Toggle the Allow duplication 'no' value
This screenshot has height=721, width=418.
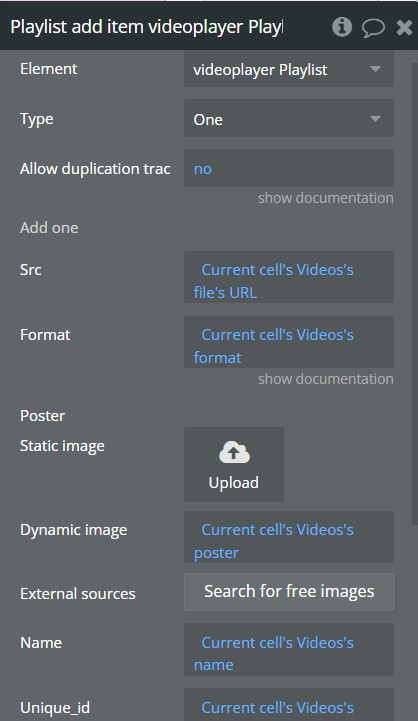[x=203, y=169]
